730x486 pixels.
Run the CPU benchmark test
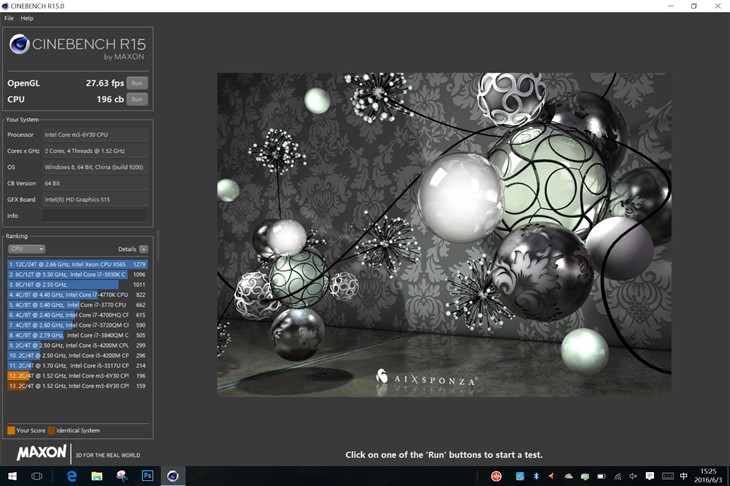coord(137,99)
